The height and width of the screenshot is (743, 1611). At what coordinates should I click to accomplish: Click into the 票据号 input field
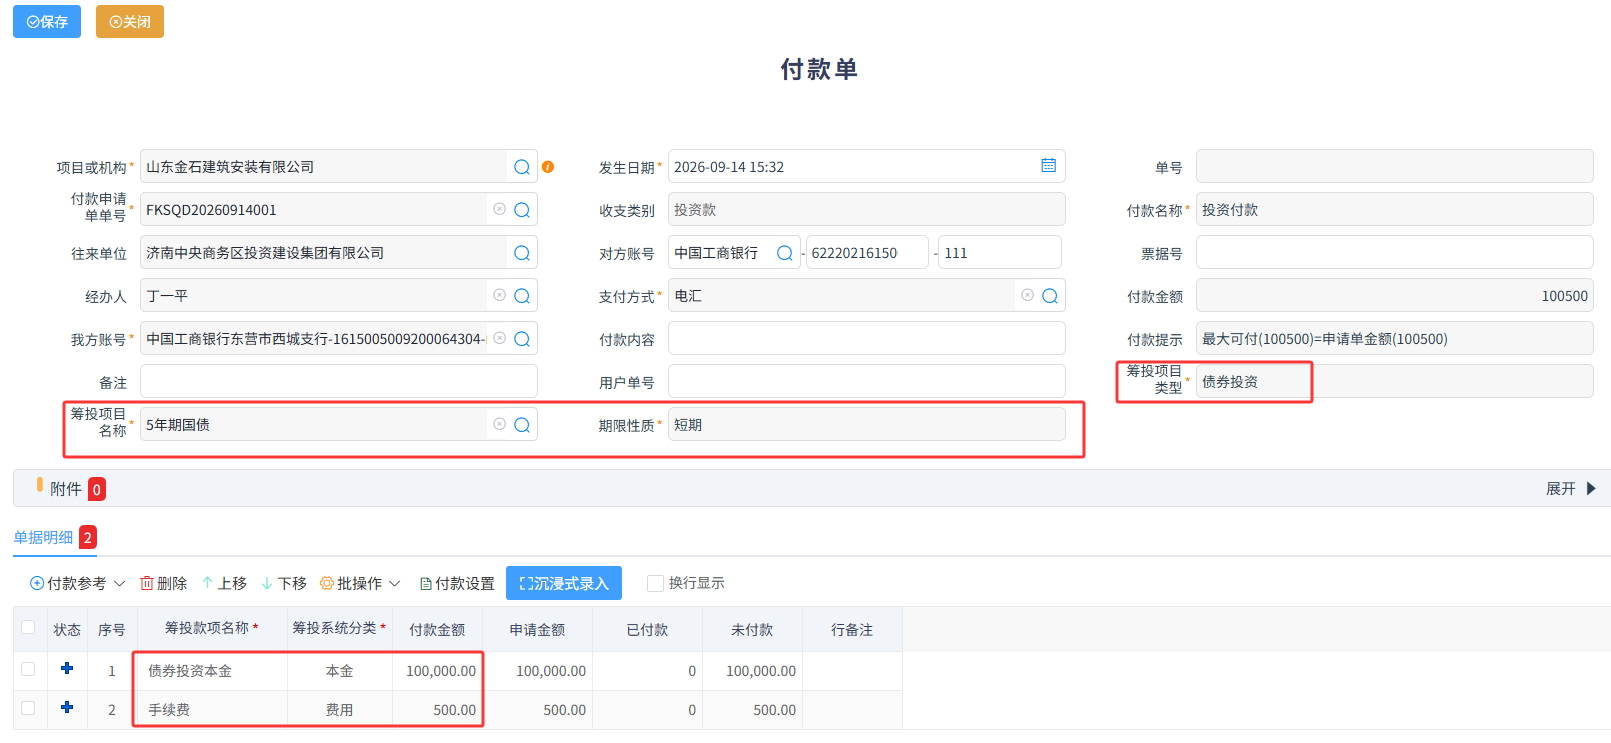click(x=1394, y=253)
